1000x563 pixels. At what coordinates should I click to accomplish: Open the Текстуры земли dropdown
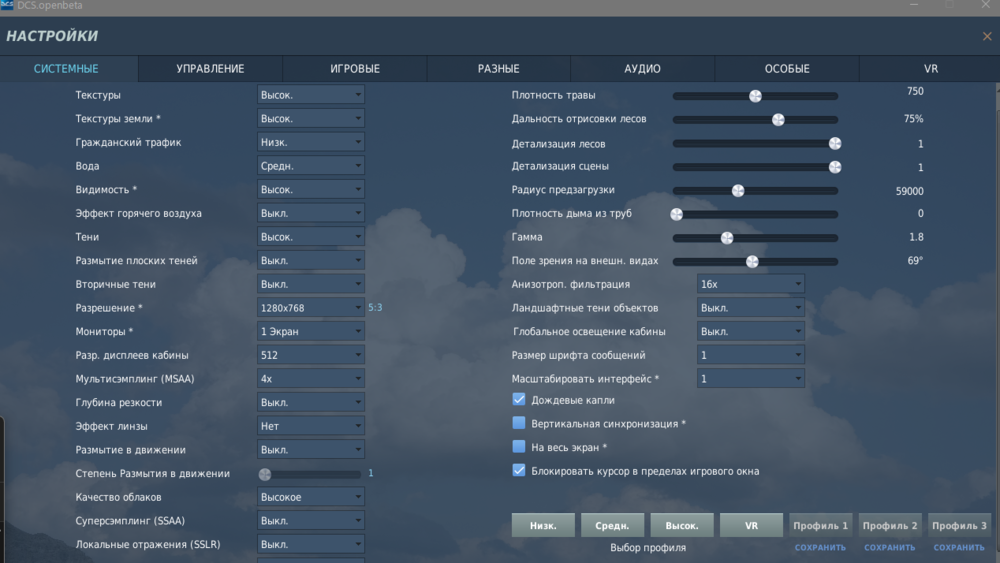pos(311,119)
